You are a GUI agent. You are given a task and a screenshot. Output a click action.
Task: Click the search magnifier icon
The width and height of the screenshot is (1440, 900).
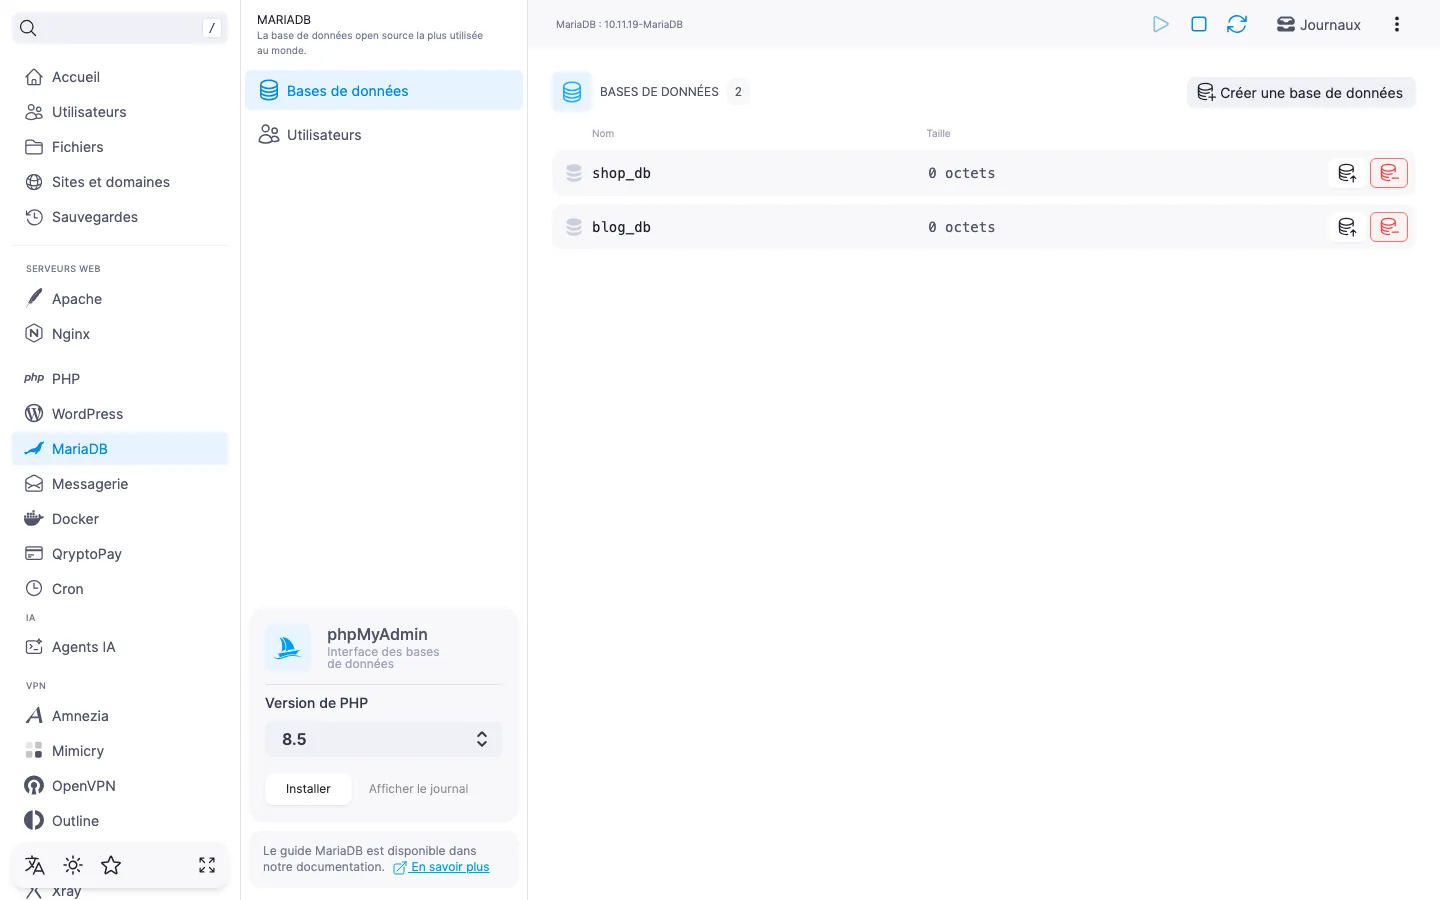pos(28,28)
